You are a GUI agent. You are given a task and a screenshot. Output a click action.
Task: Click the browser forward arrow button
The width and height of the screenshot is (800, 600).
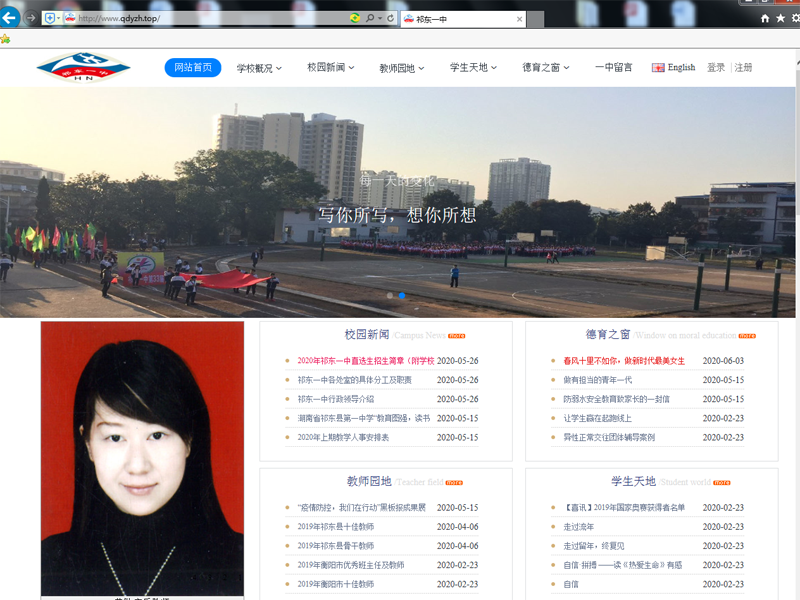31,18
